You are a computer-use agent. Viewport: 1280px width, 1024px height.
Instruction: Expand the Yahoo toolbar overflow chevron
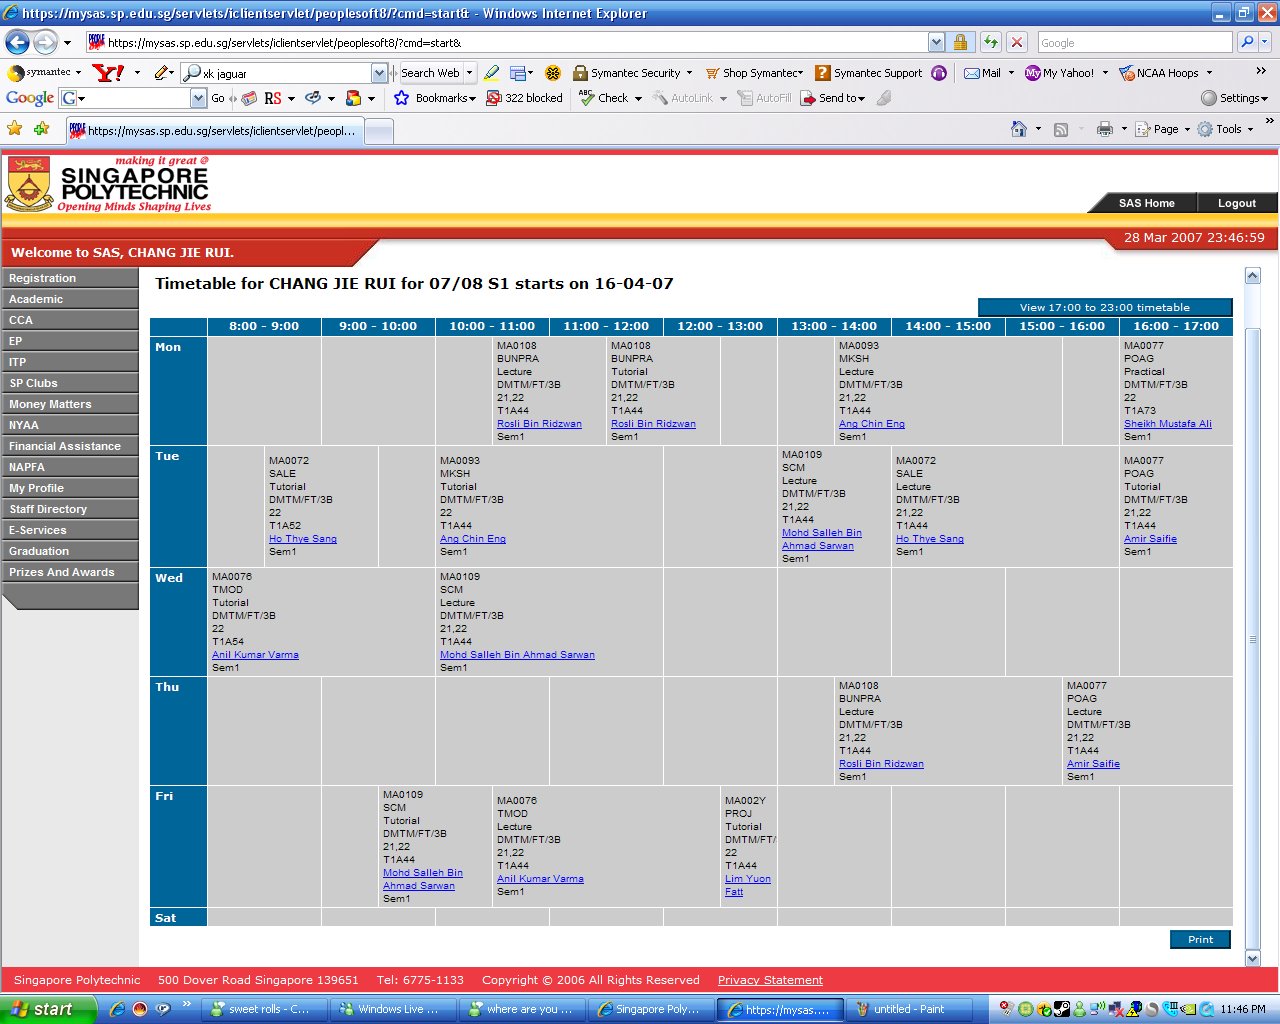click(1261, 71)
